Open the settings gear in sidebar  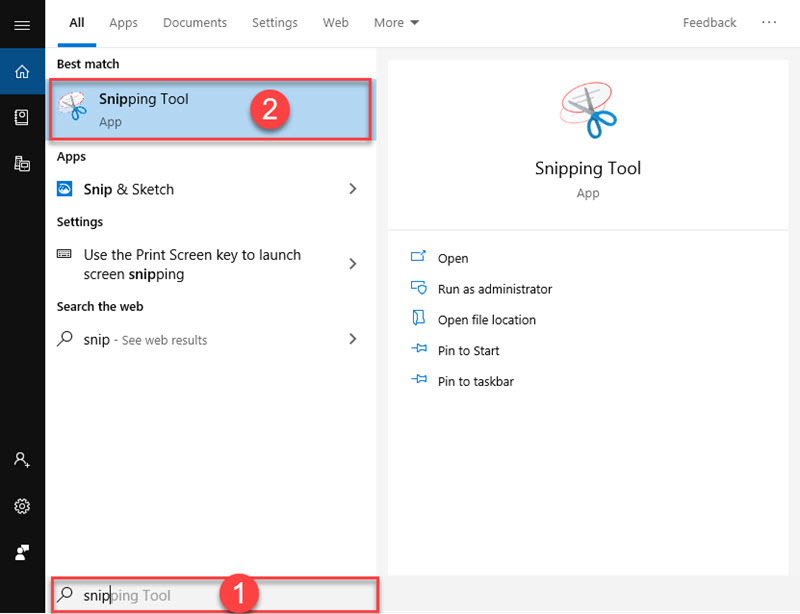tap(22, 506)
